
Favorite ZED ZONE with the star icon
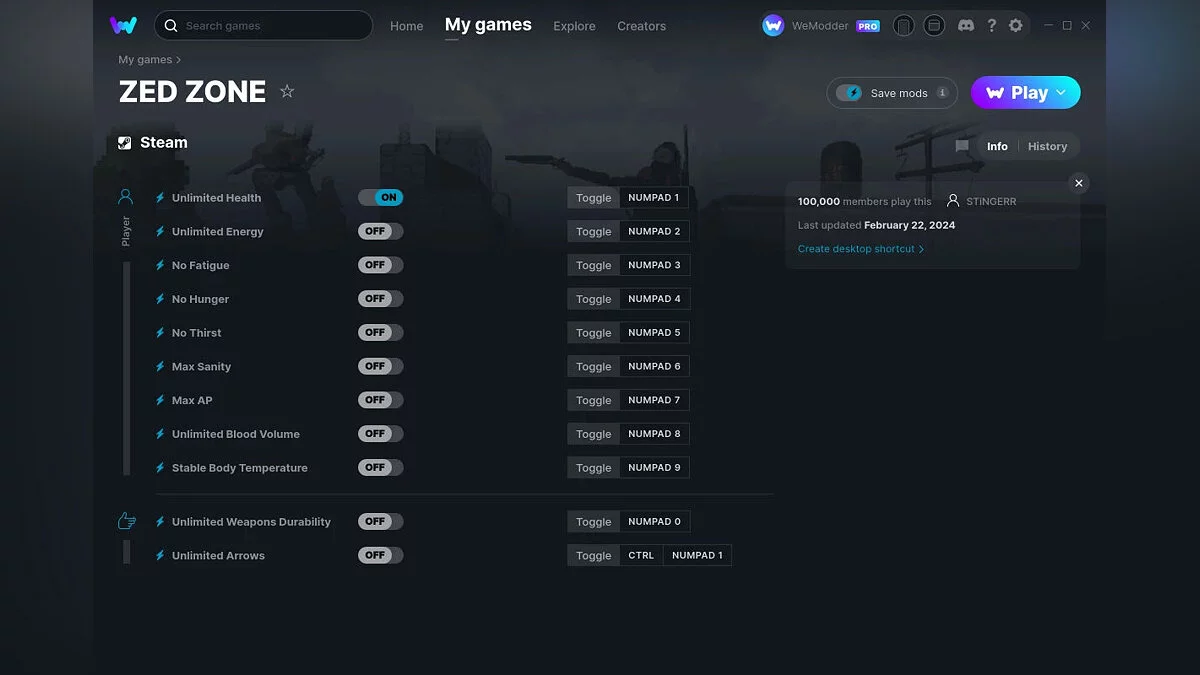click(x=287, y=91)
